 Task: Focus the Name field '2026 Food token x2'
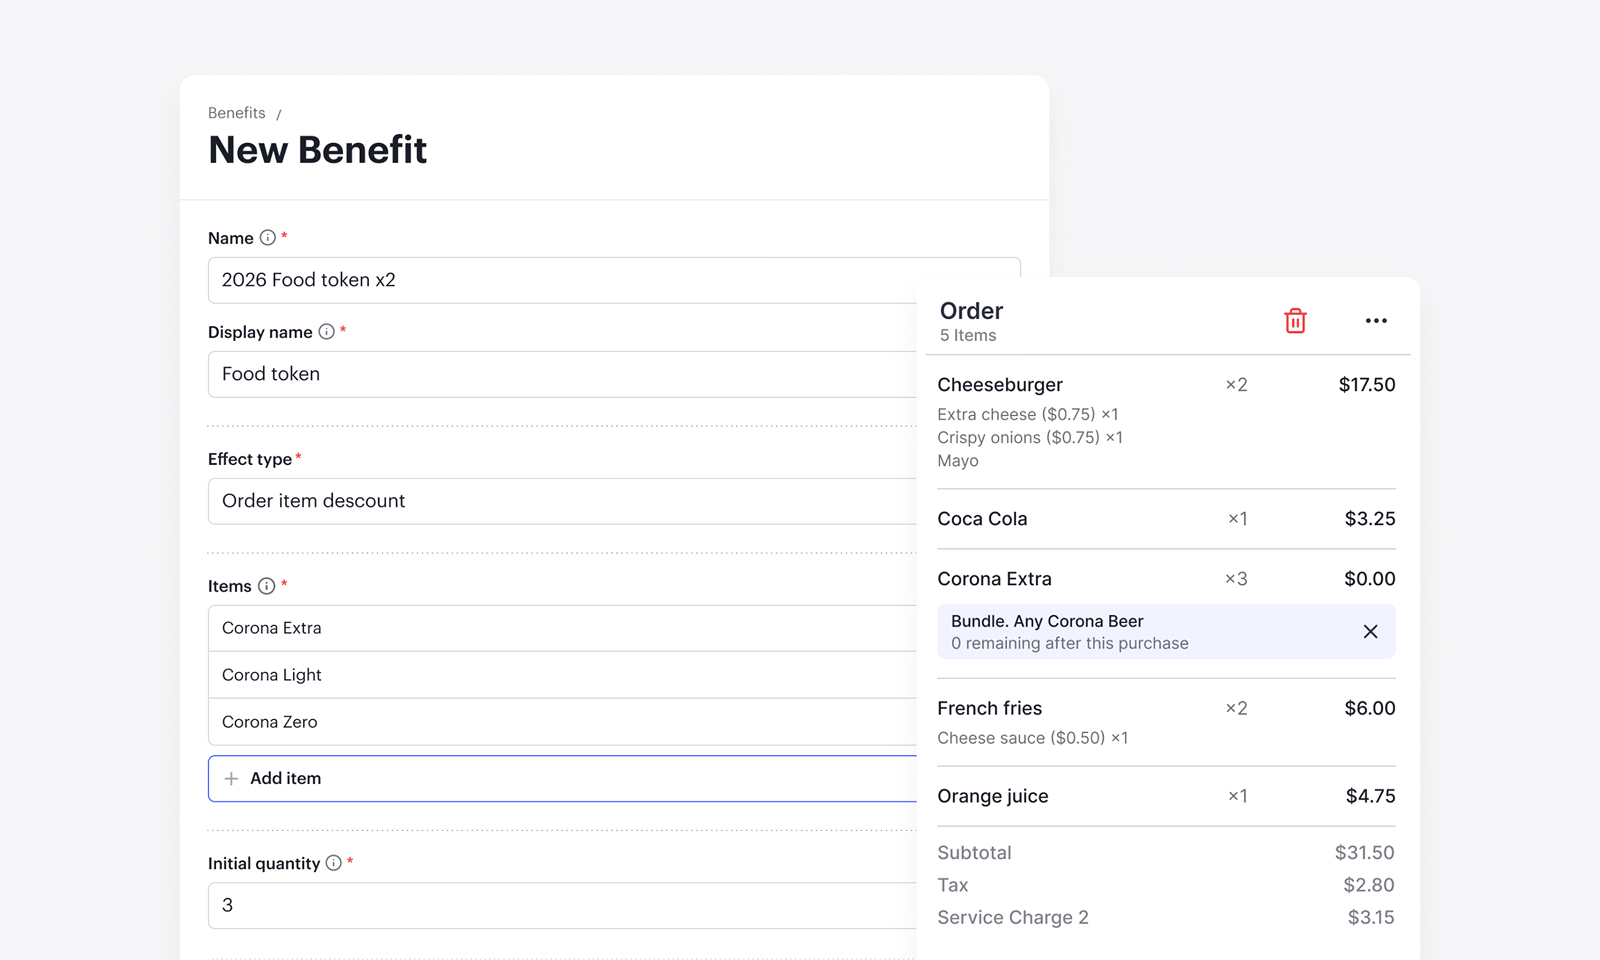click(562, 280)
